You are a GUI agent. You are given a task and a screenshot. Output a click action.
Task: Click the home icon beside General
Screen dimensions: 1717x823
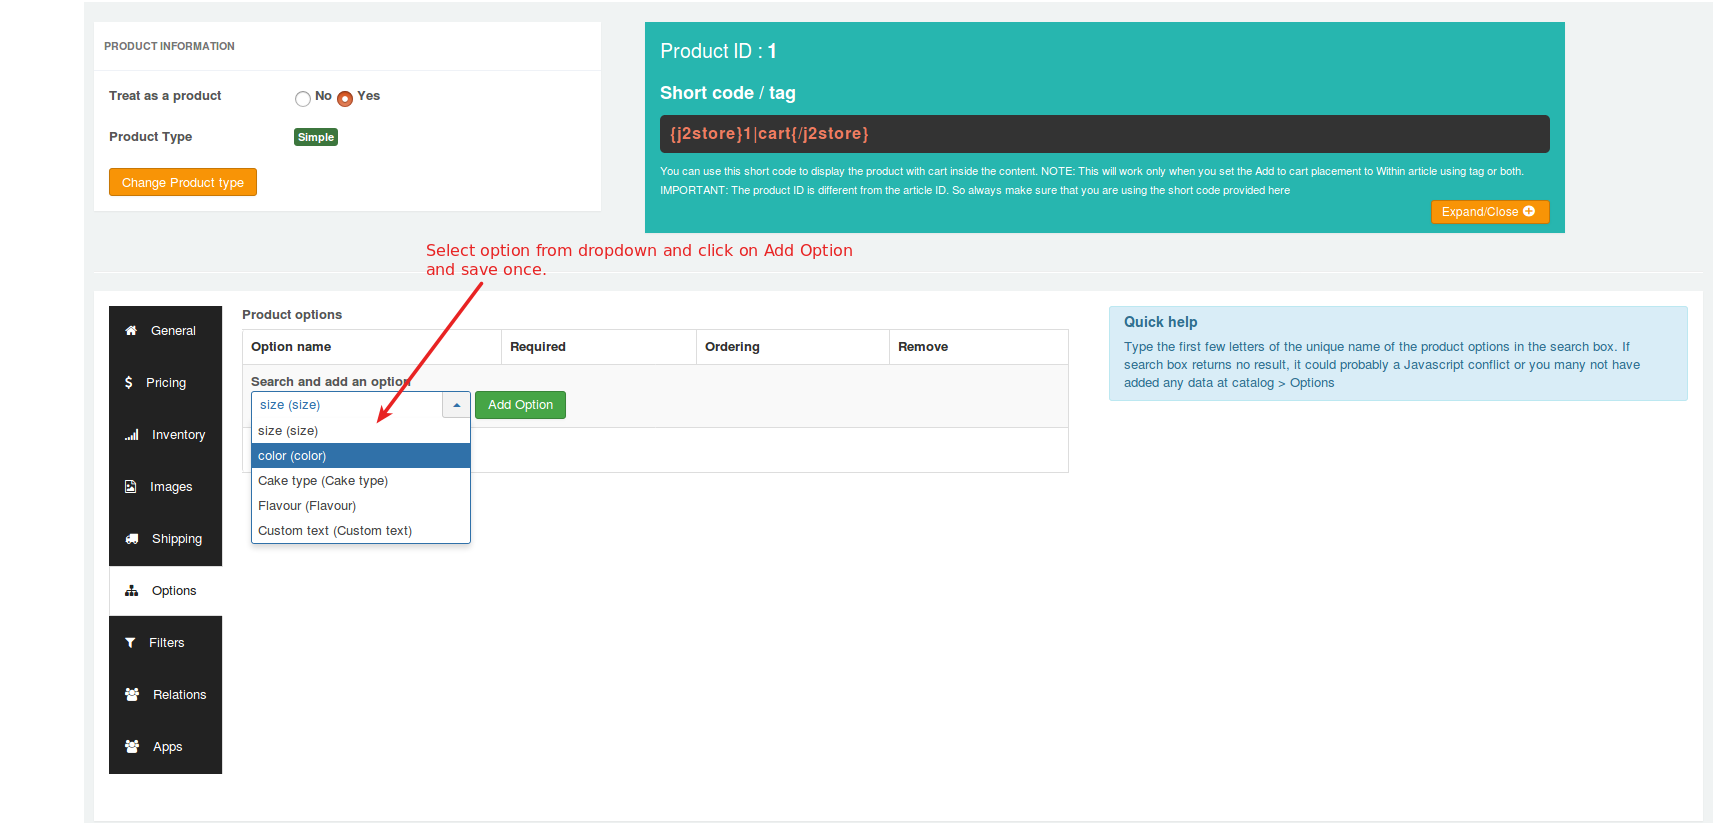tap(131, 331)
